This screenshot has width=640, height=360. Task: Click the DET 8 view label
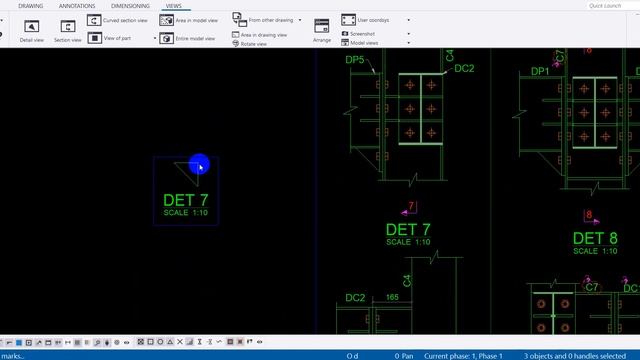[x=595, y=238]
